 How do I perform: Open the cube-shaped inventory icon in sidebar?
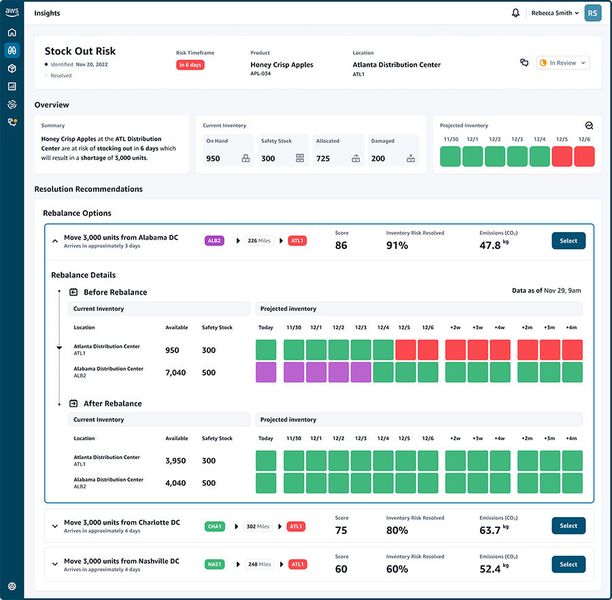pos(12,68)
